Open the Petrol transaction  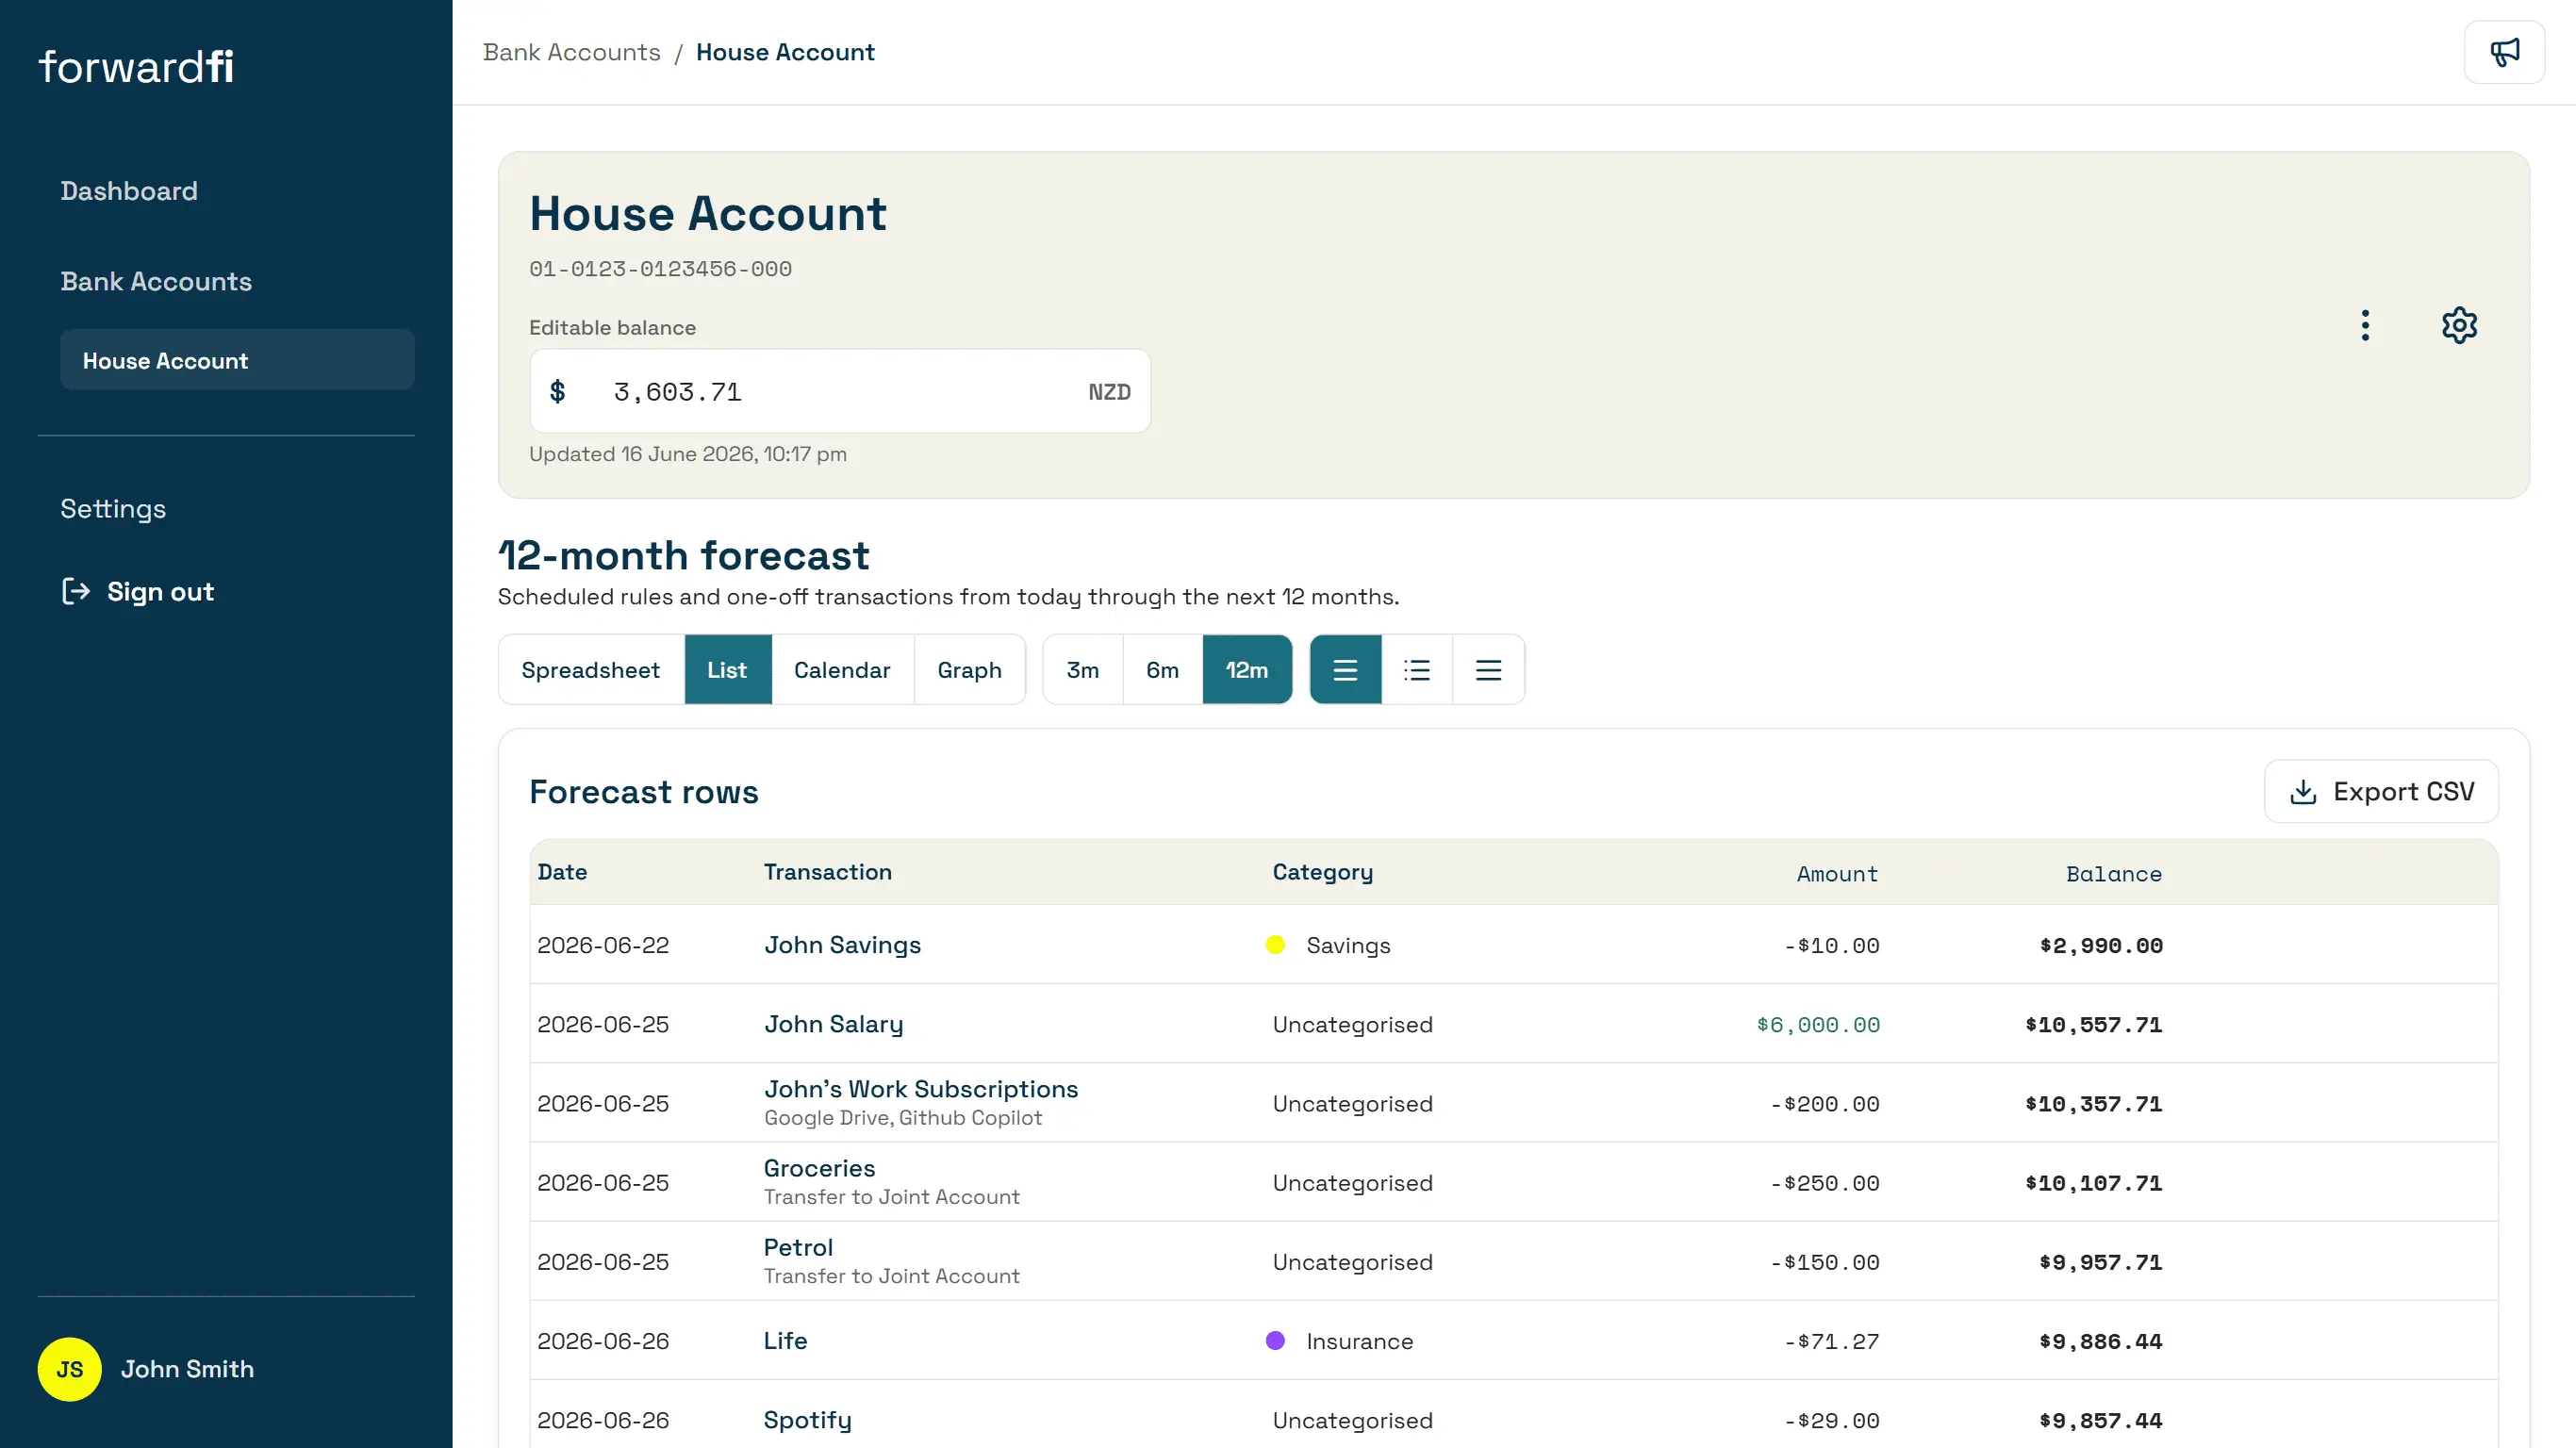click(798, 1247)
